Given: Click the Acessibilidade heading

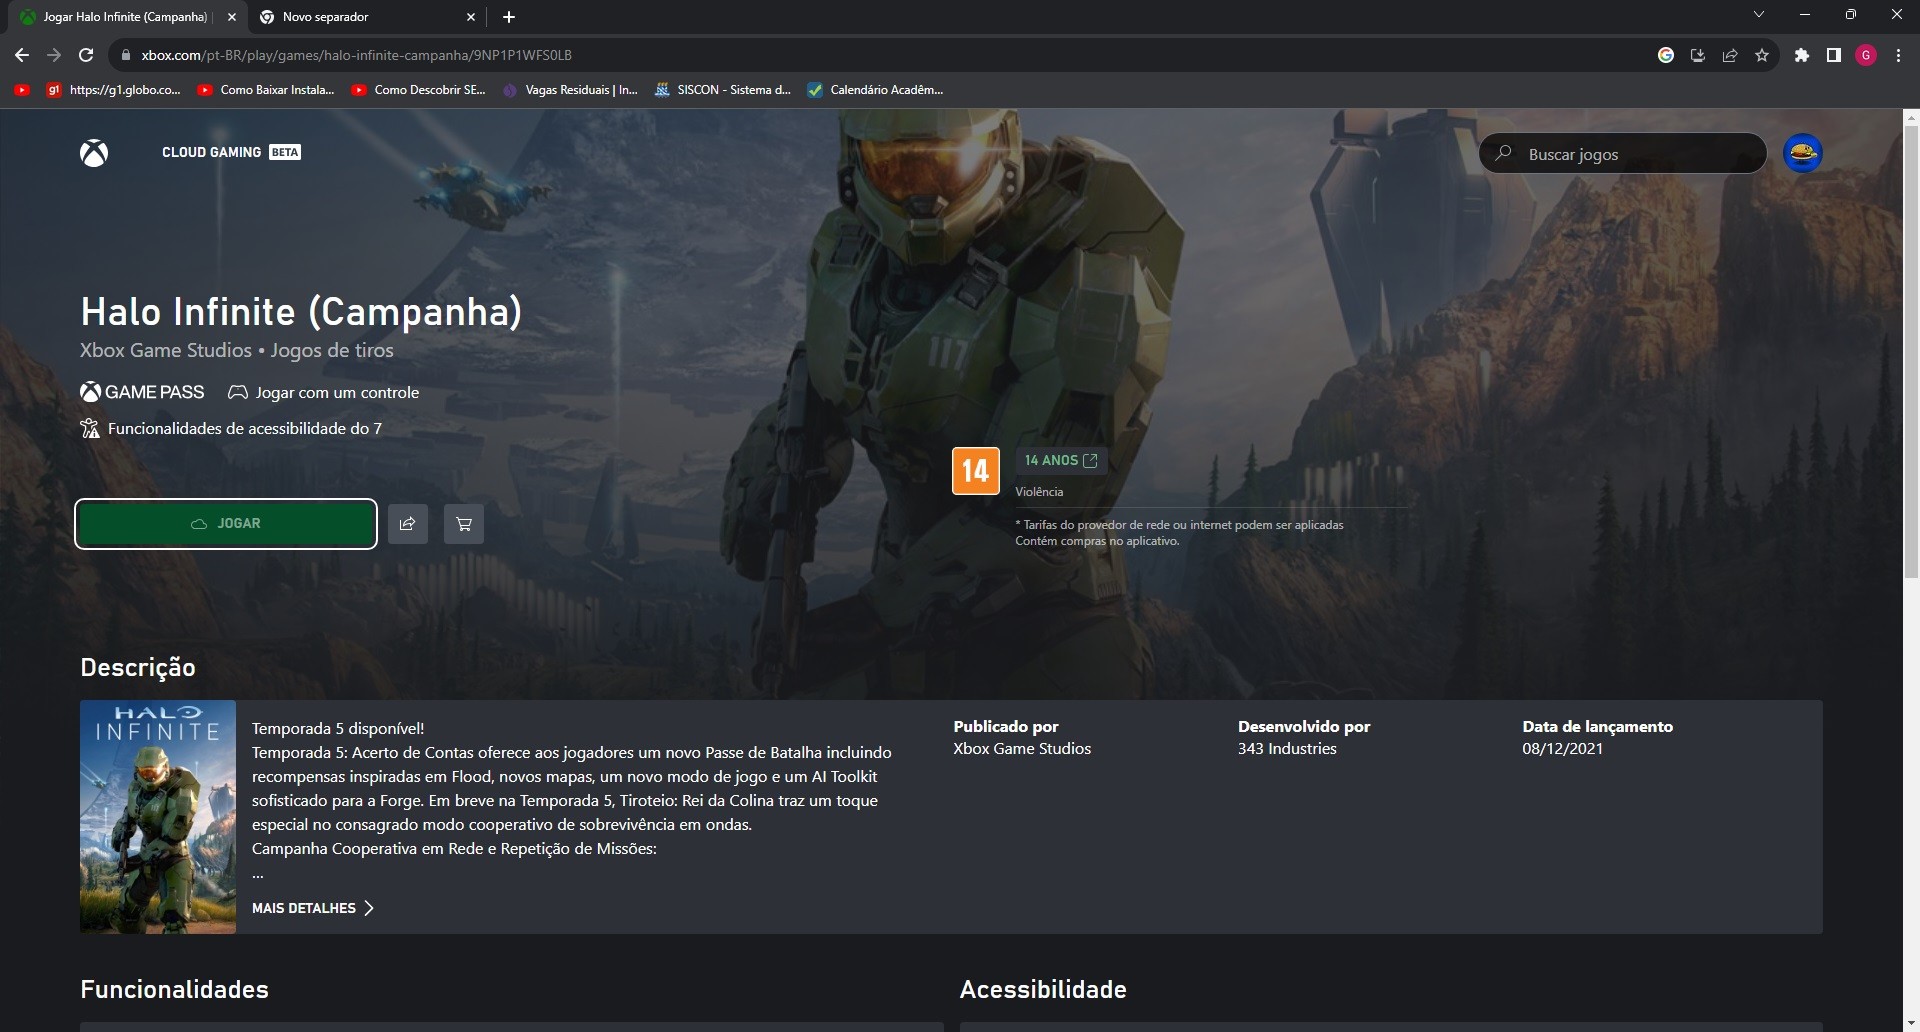Looking at the screenshot, I should 1043,989.
